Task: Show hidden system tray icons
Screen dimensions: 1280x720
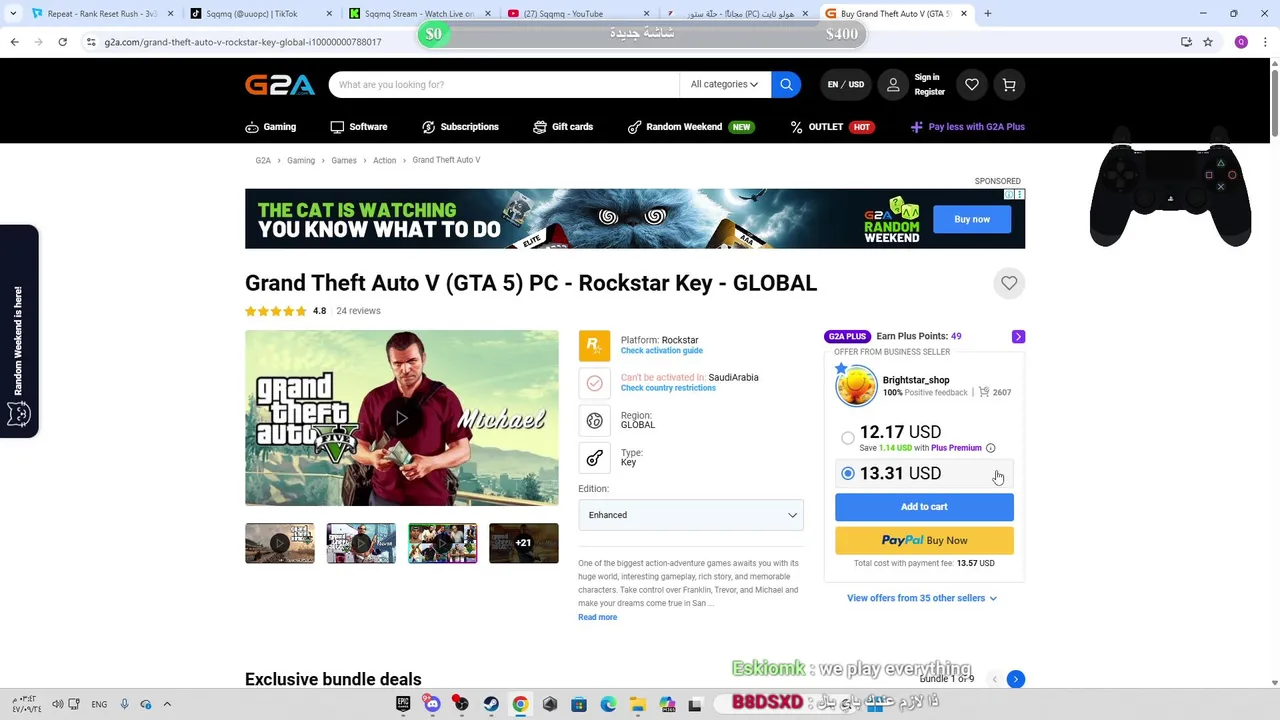Action: [167, 704]
